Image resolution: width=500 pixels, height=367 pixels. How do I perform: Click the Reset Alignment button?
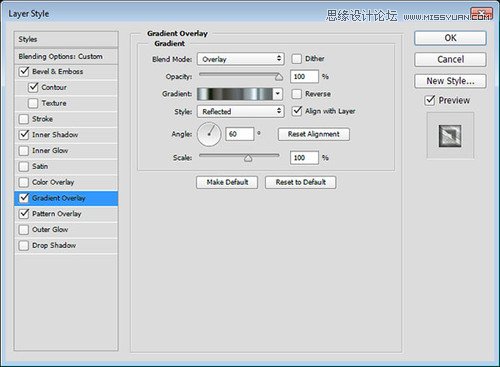[x=314, y=134]
